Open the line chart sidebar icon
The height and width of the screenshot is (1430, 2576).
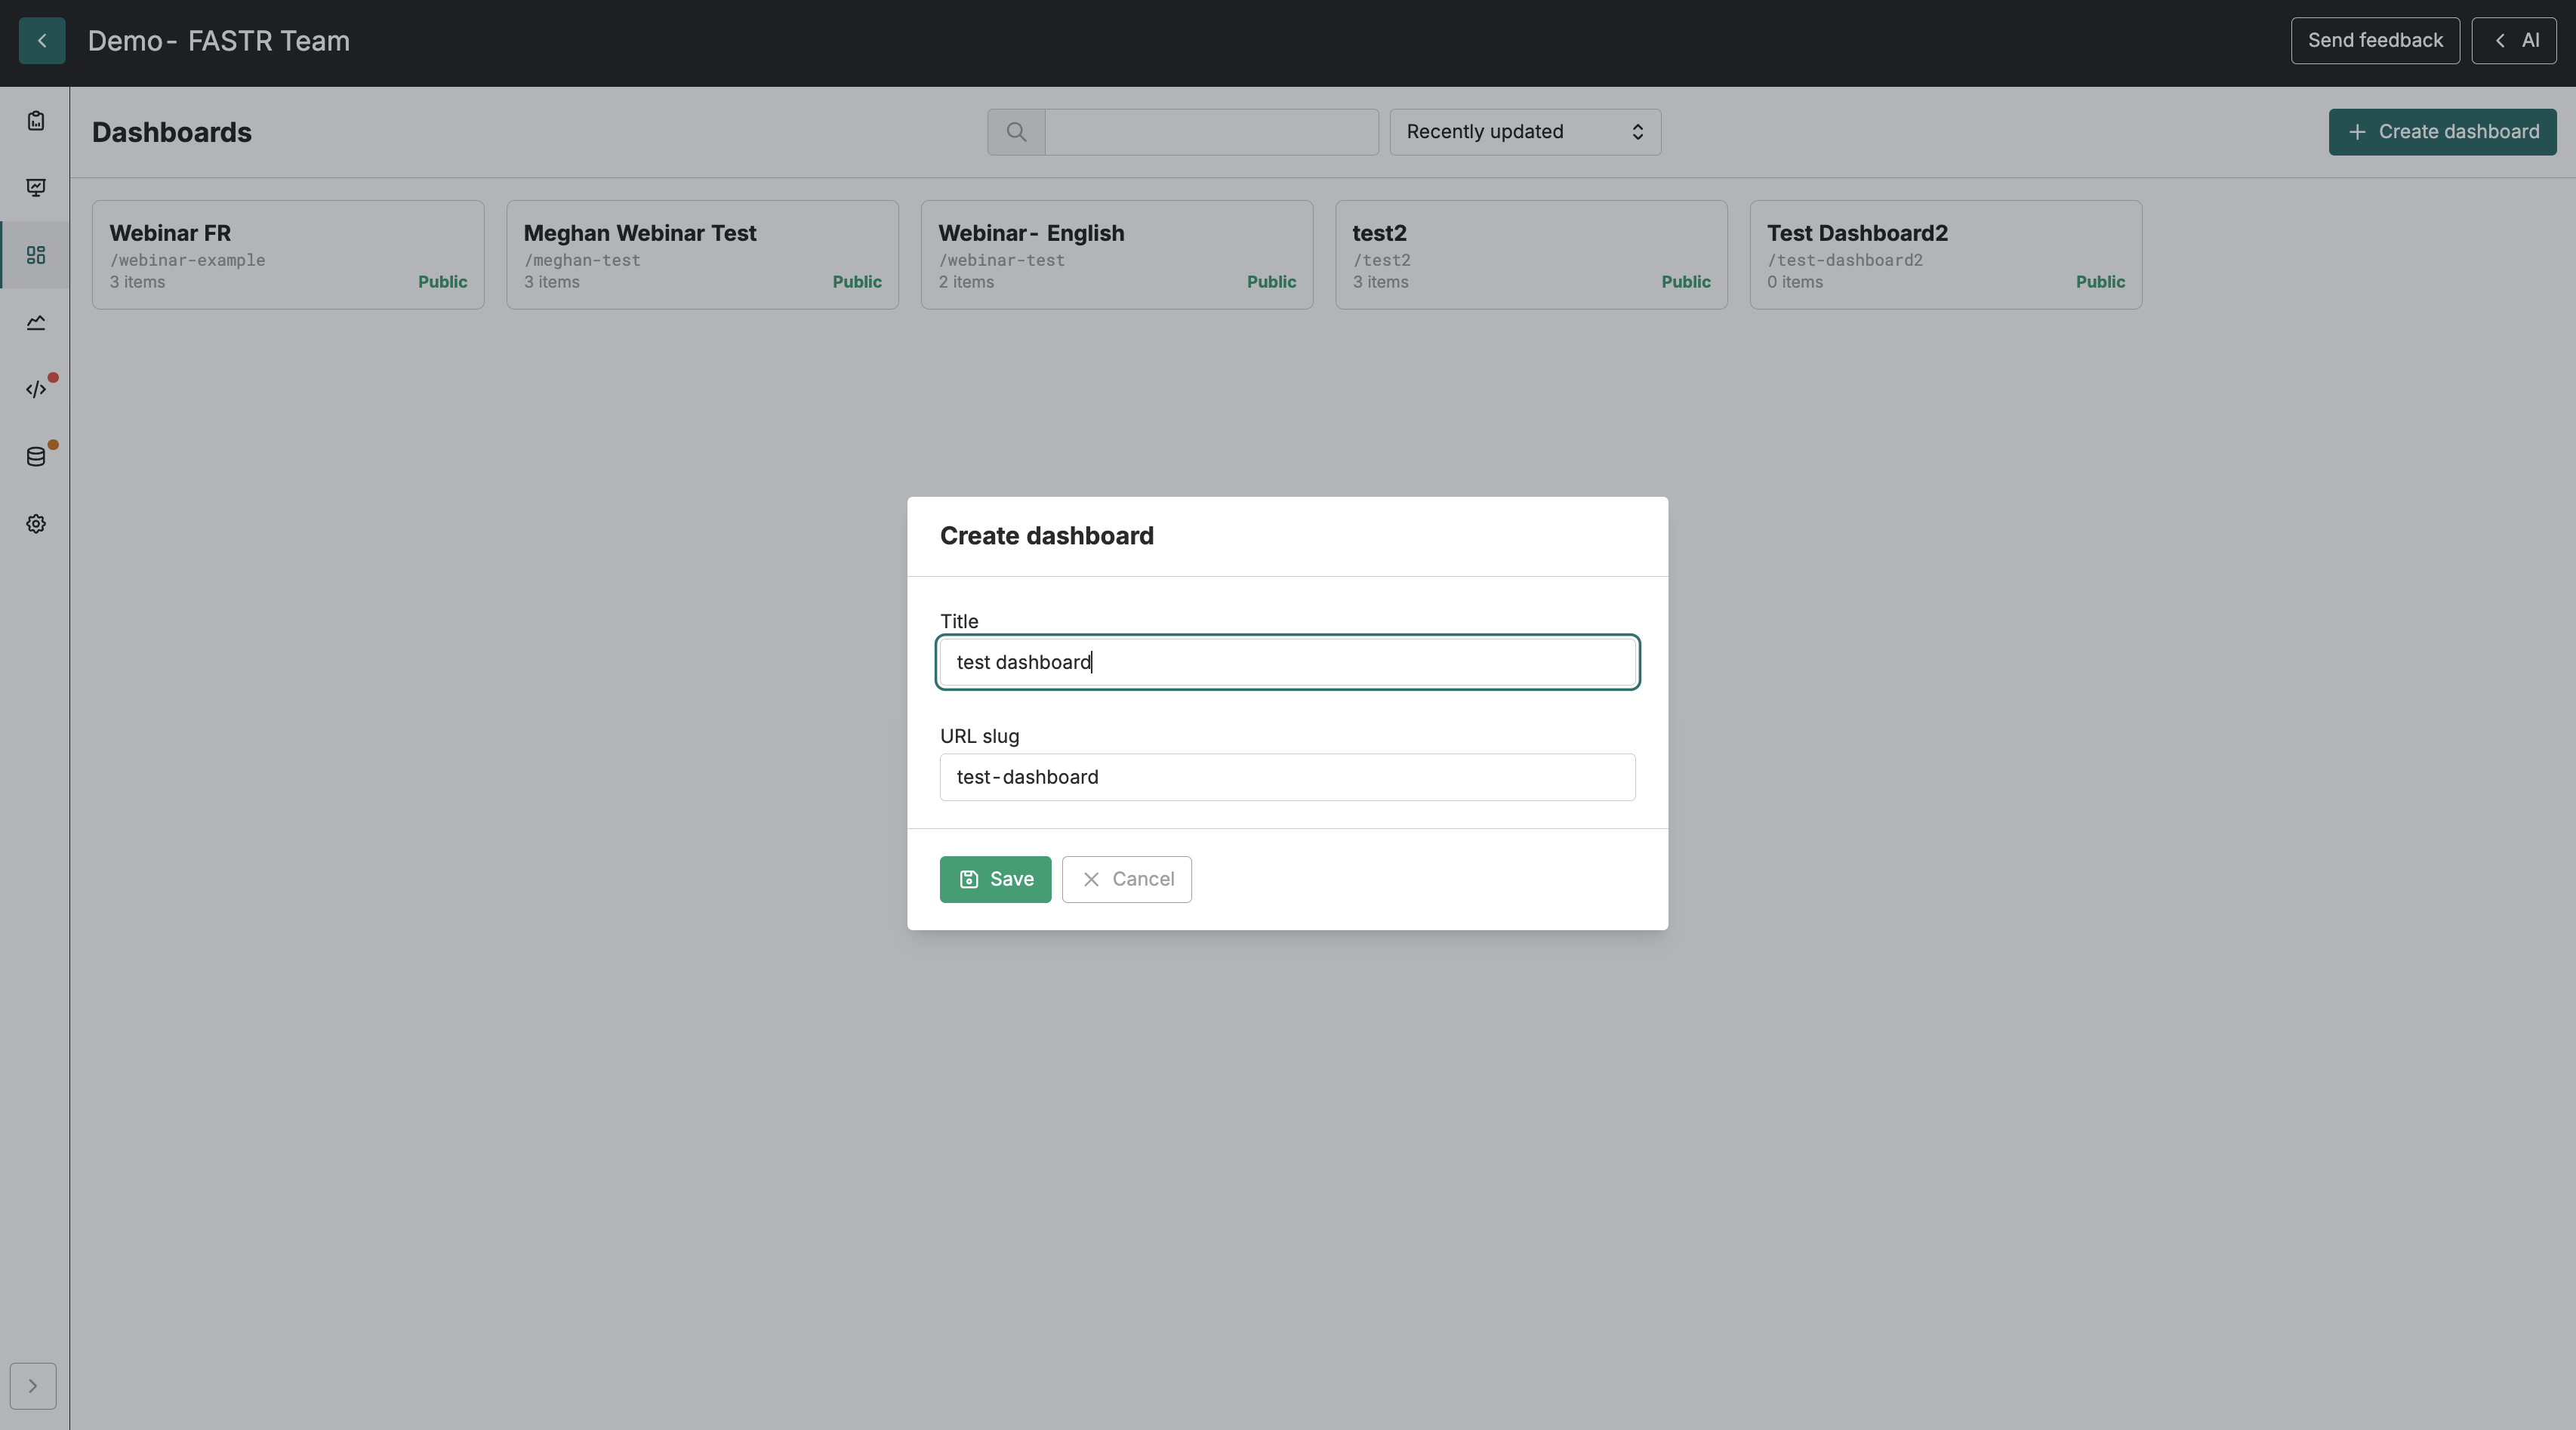point(36,322)
